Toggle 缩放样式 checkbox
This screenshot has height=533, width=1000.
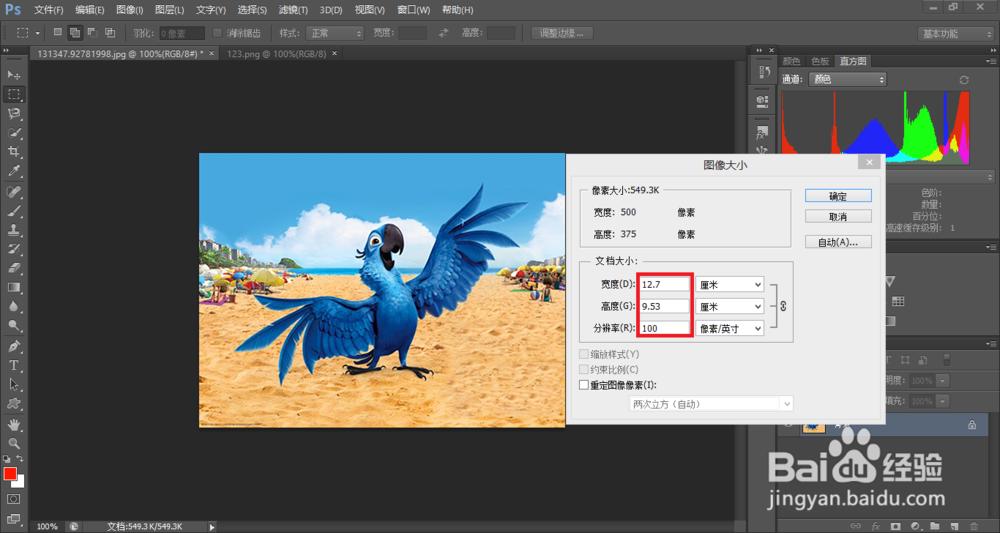click(584, 354)
